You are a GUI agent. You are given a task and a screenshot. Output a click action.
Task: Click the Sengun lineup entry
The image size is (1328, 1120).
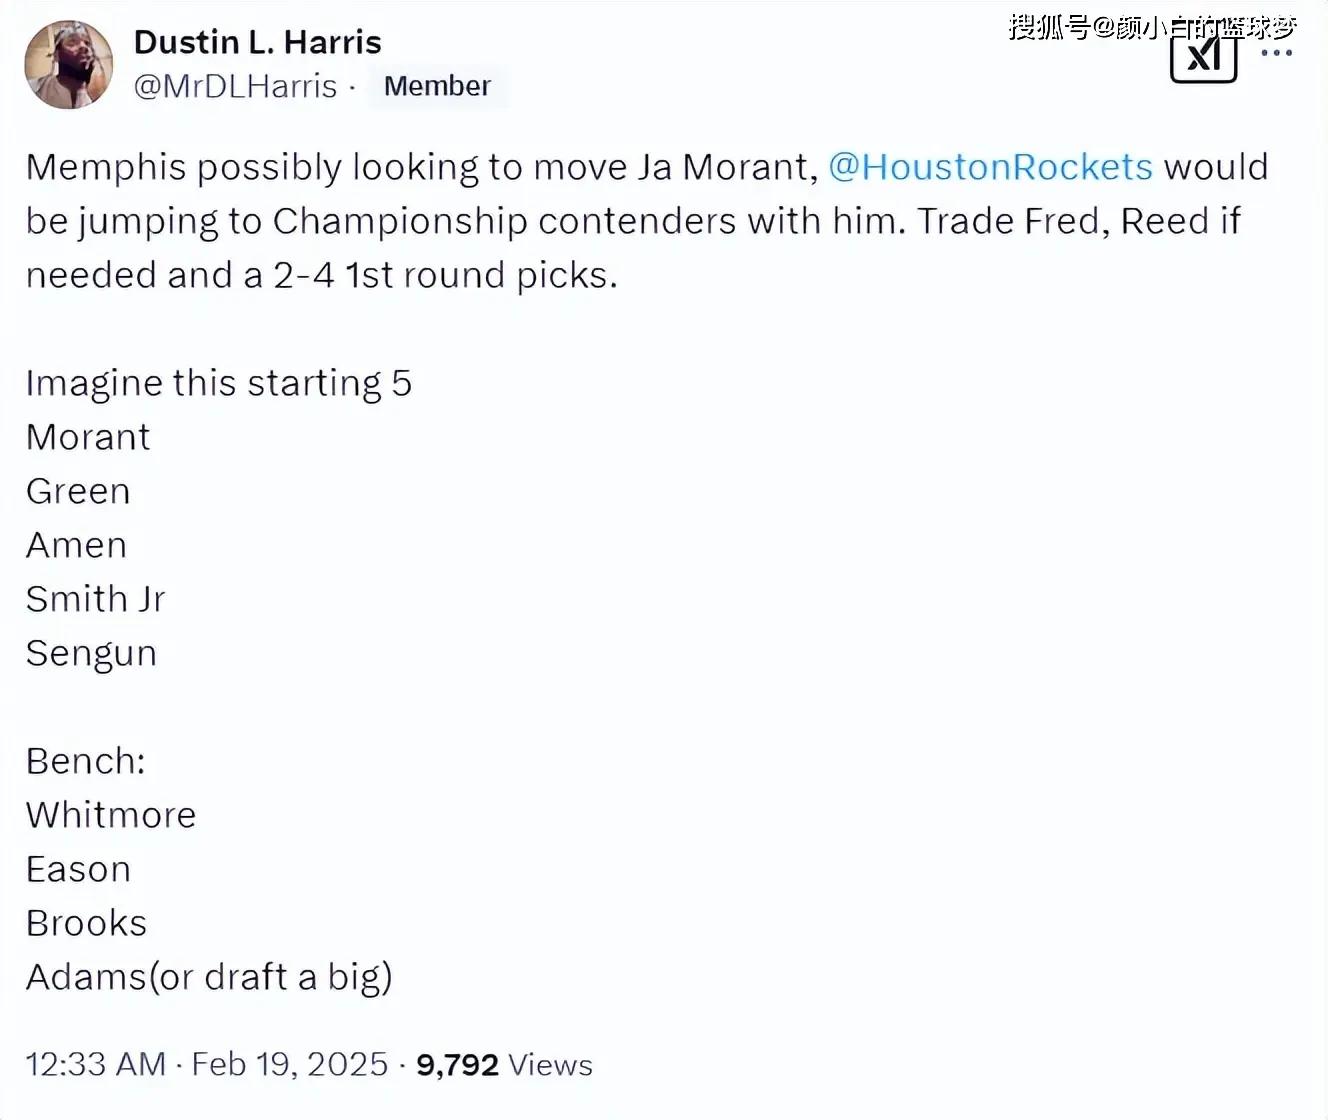(x=91, y=654)
